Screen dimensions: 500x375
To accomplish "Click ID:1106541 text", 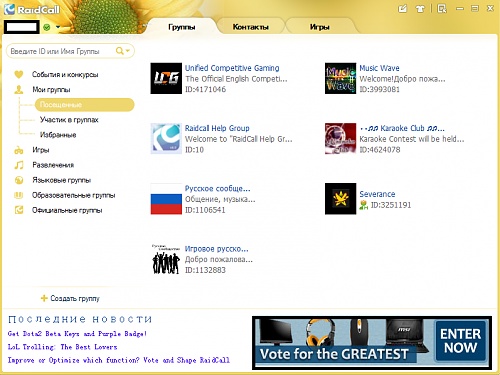I will pos(205,210).
